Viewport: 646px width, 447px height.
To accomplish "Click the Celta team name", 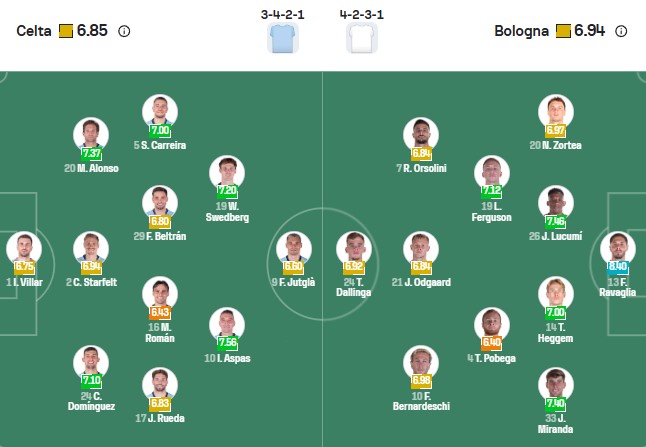I will 34,31.
